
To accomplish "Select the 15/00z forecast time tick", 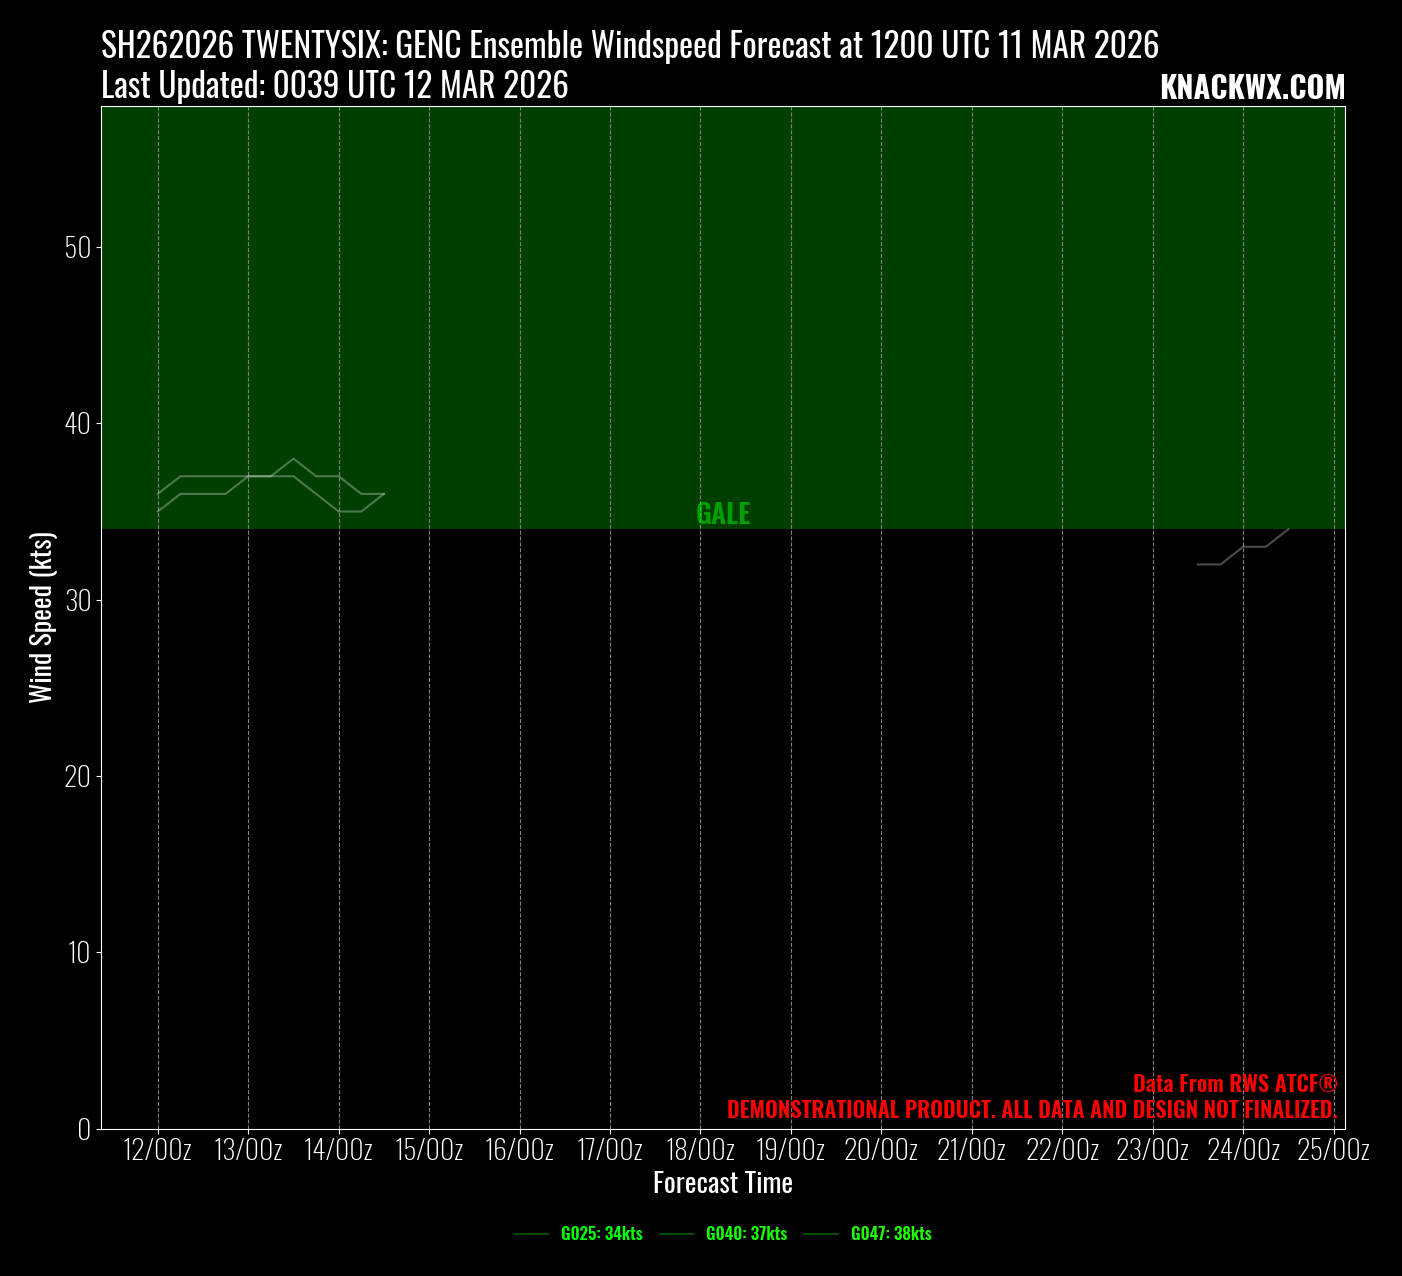I will coord(429,1150).
